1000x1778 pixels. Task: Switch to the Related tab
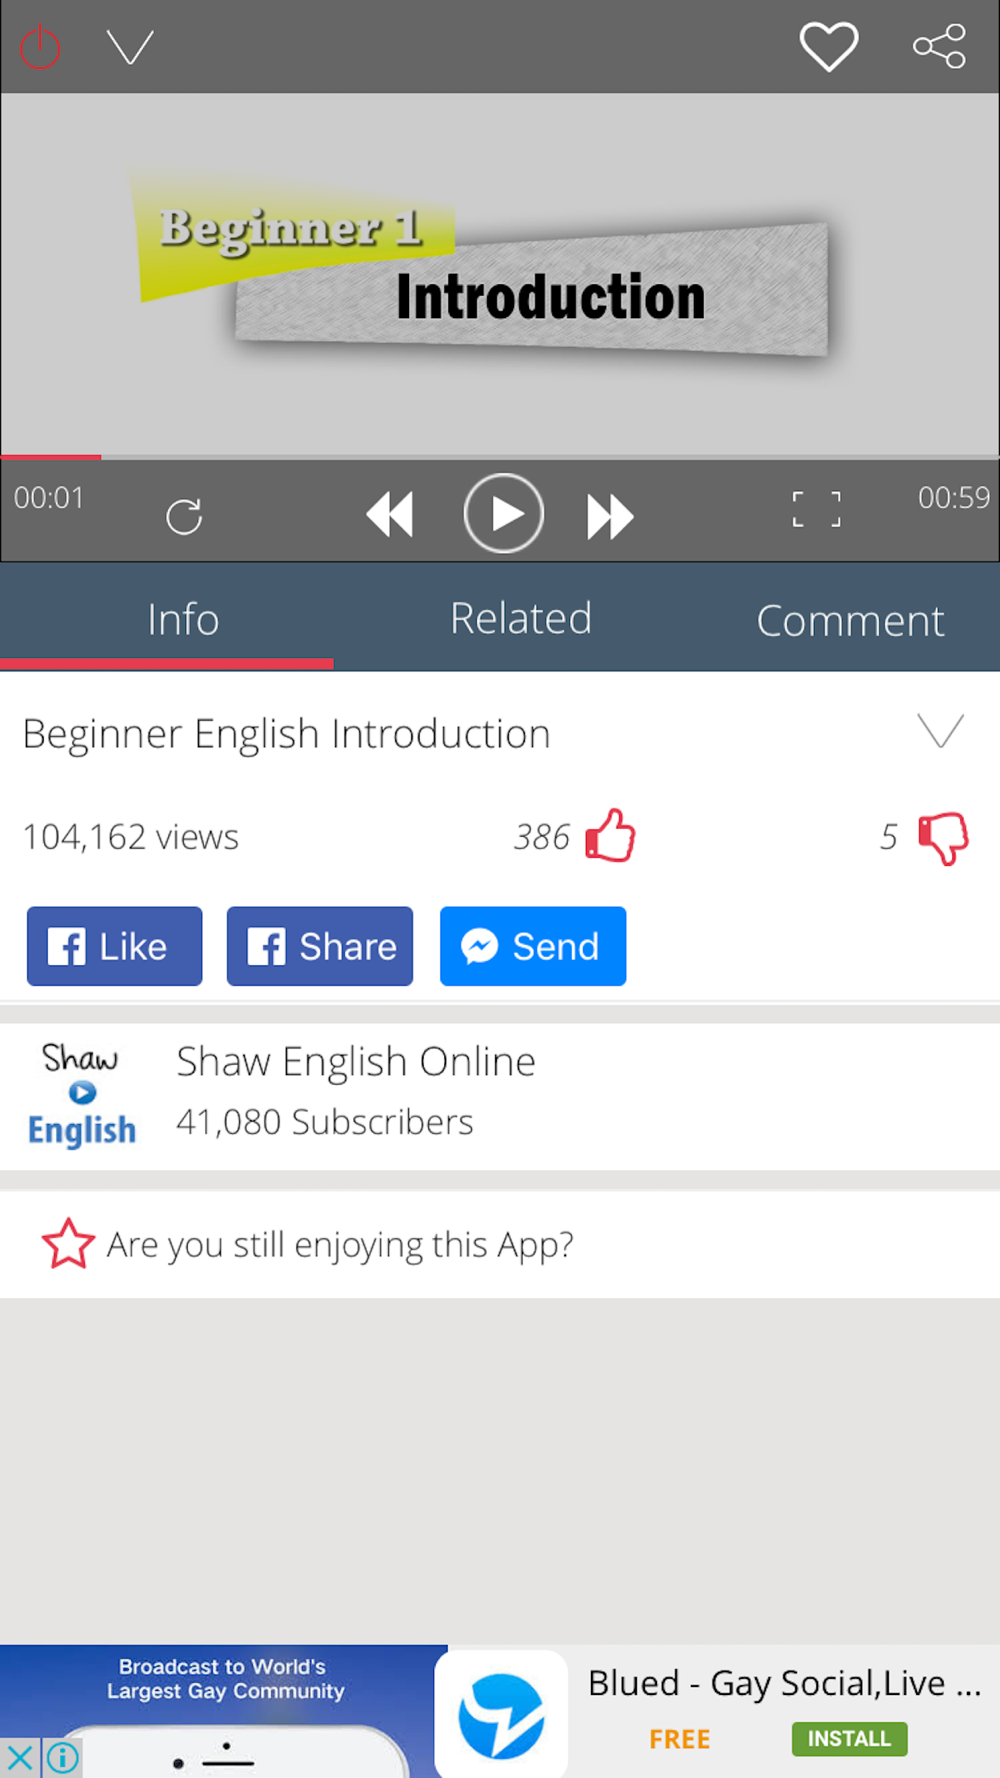tap(520, 618)
